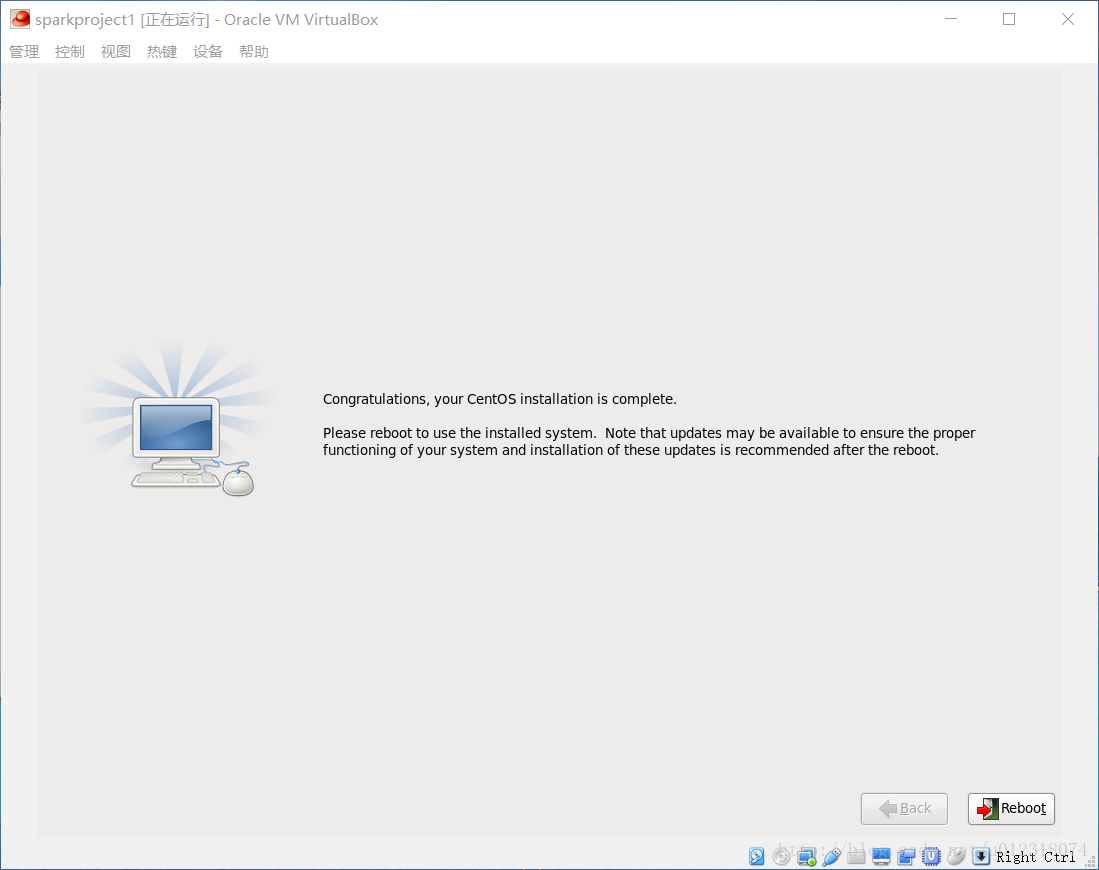The image size is (1099, 870).
Task: Open the 帮助 menu
Action: tap(254, 51)
